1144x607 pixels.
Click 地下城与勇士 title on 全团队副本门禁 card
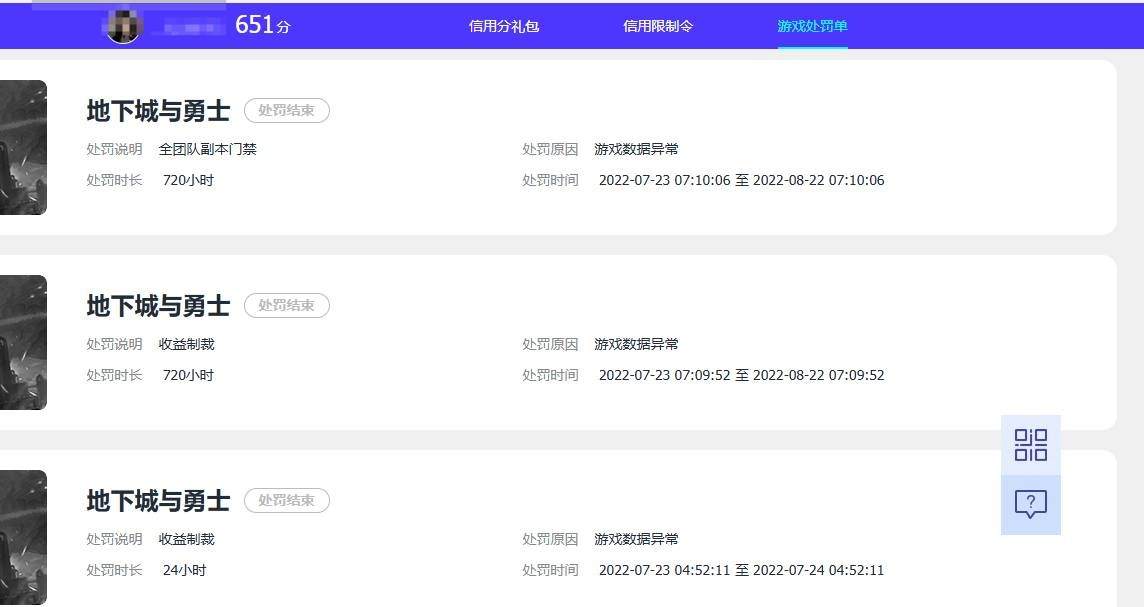point(158,111)
